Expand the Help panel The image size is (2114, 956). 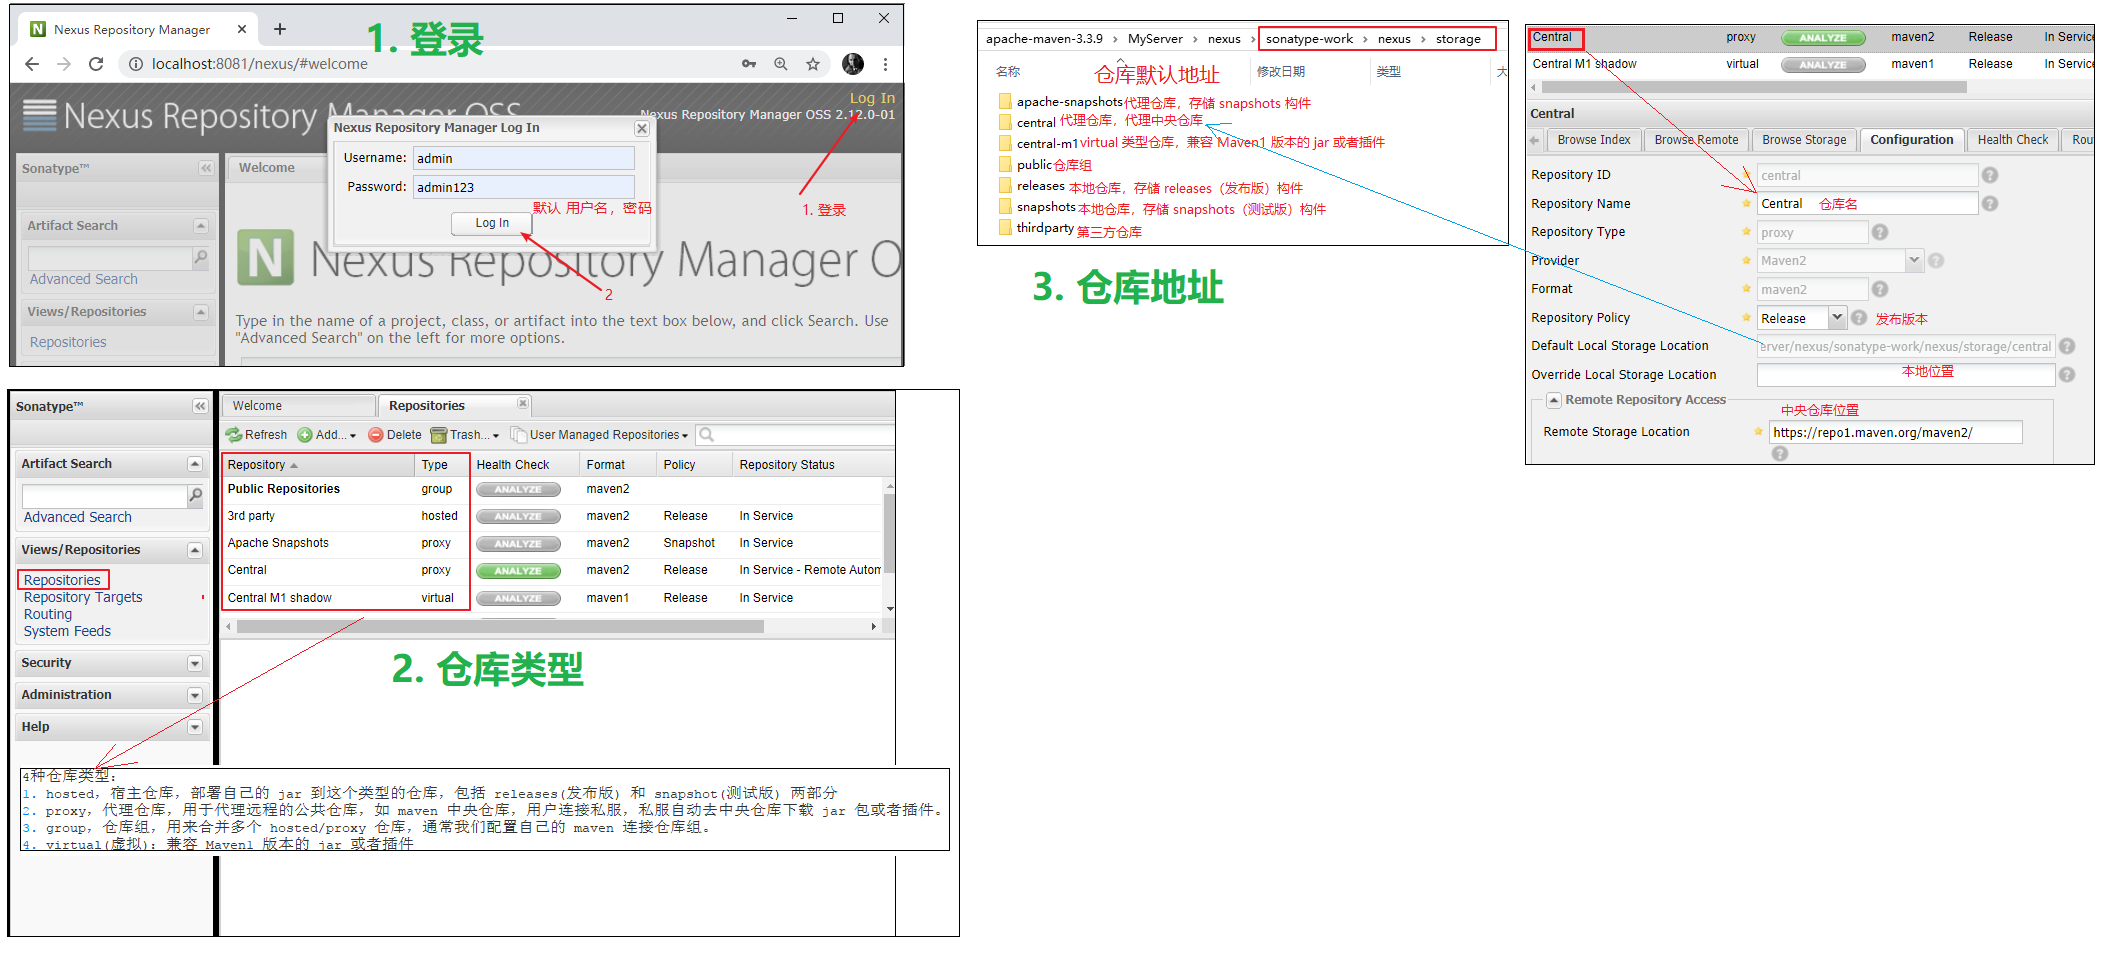pos(195,728)
